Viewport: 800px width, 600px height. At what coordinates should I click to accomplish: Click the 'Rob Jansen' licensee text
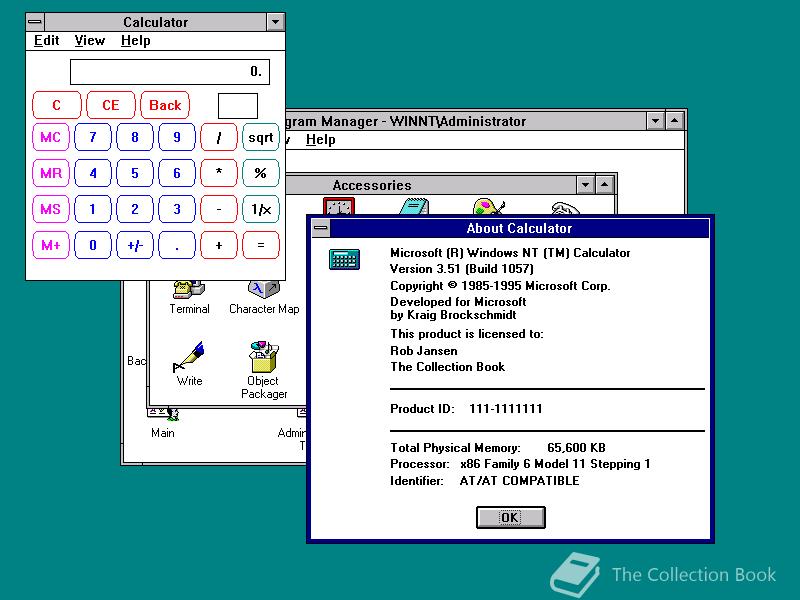point(423,351)
